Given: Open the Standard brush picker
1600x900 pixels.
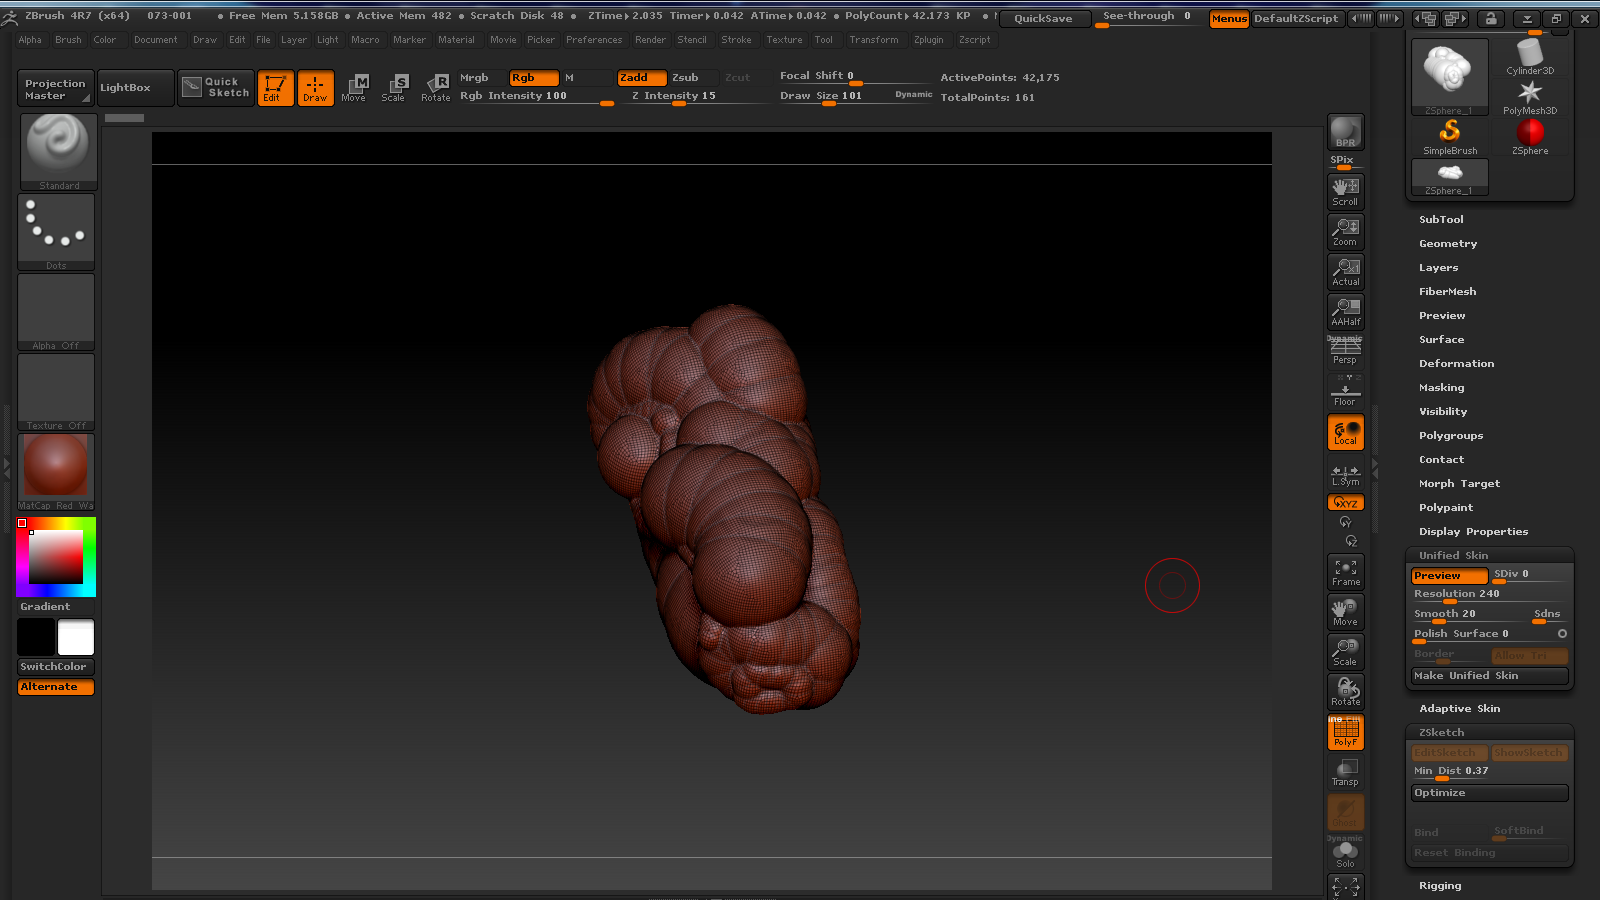Looking at the screenshot, I should pyautogui.click(x=58, y=151).
